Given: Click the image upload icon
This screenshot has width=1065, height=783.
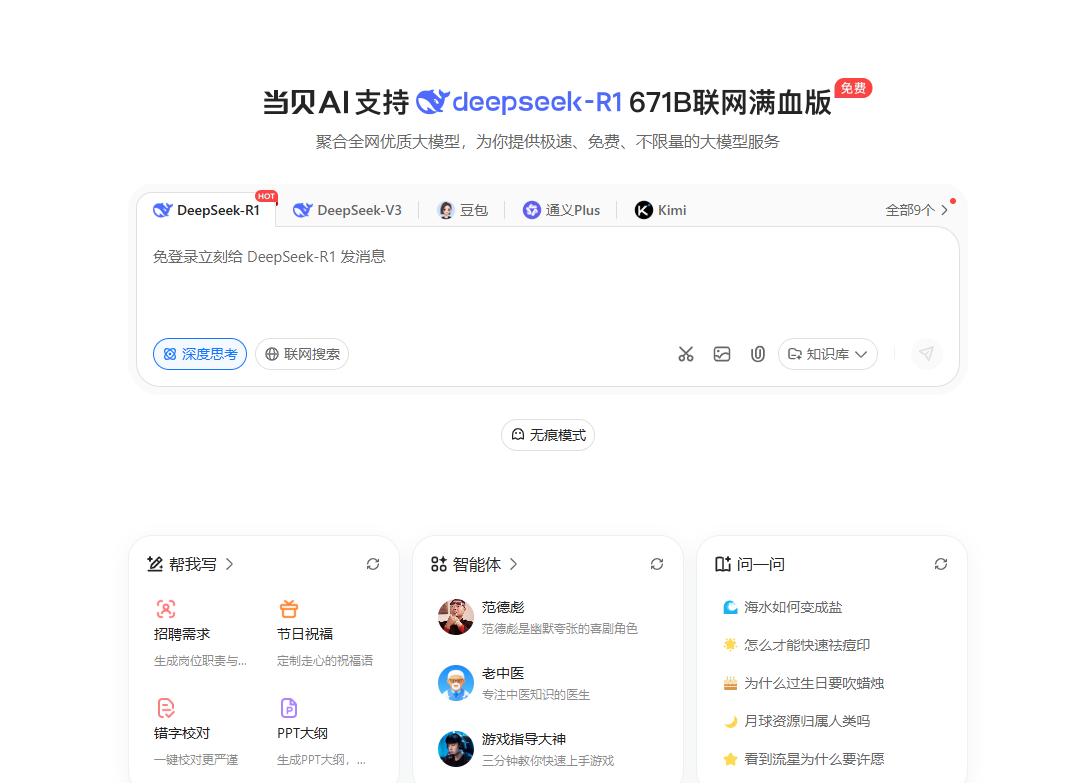Looking at the screenshot, I should pyautogui.click(x=722, y=354).
